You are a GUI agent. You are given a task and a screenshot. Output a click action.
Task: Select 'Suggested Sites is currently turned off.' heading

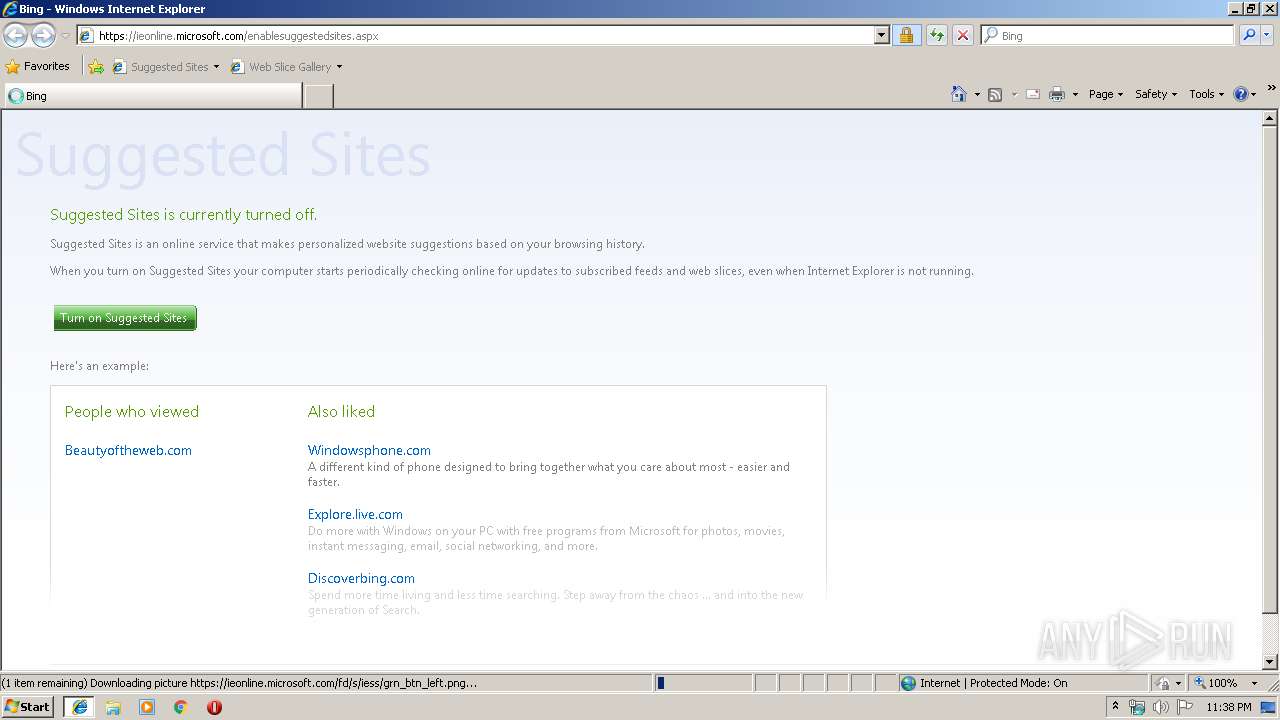(x=184, y=215)
